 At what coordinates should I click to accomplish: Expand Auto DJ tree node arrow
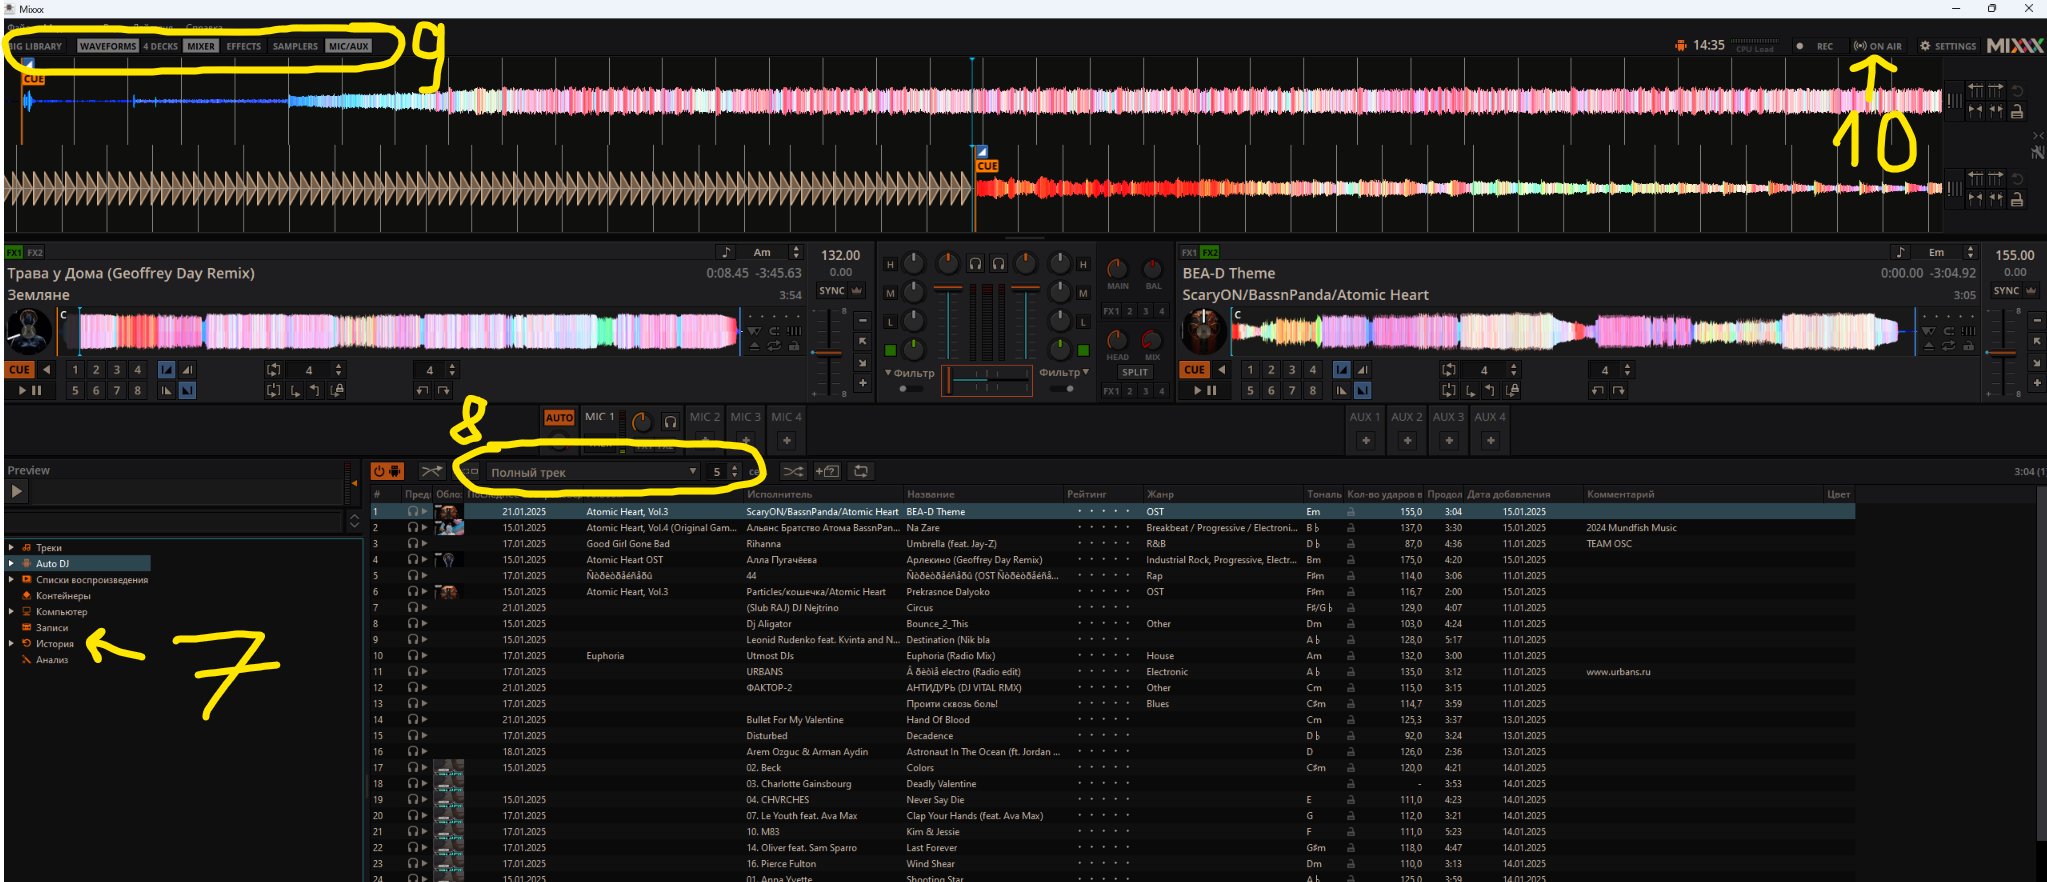(x=11, y=564)
